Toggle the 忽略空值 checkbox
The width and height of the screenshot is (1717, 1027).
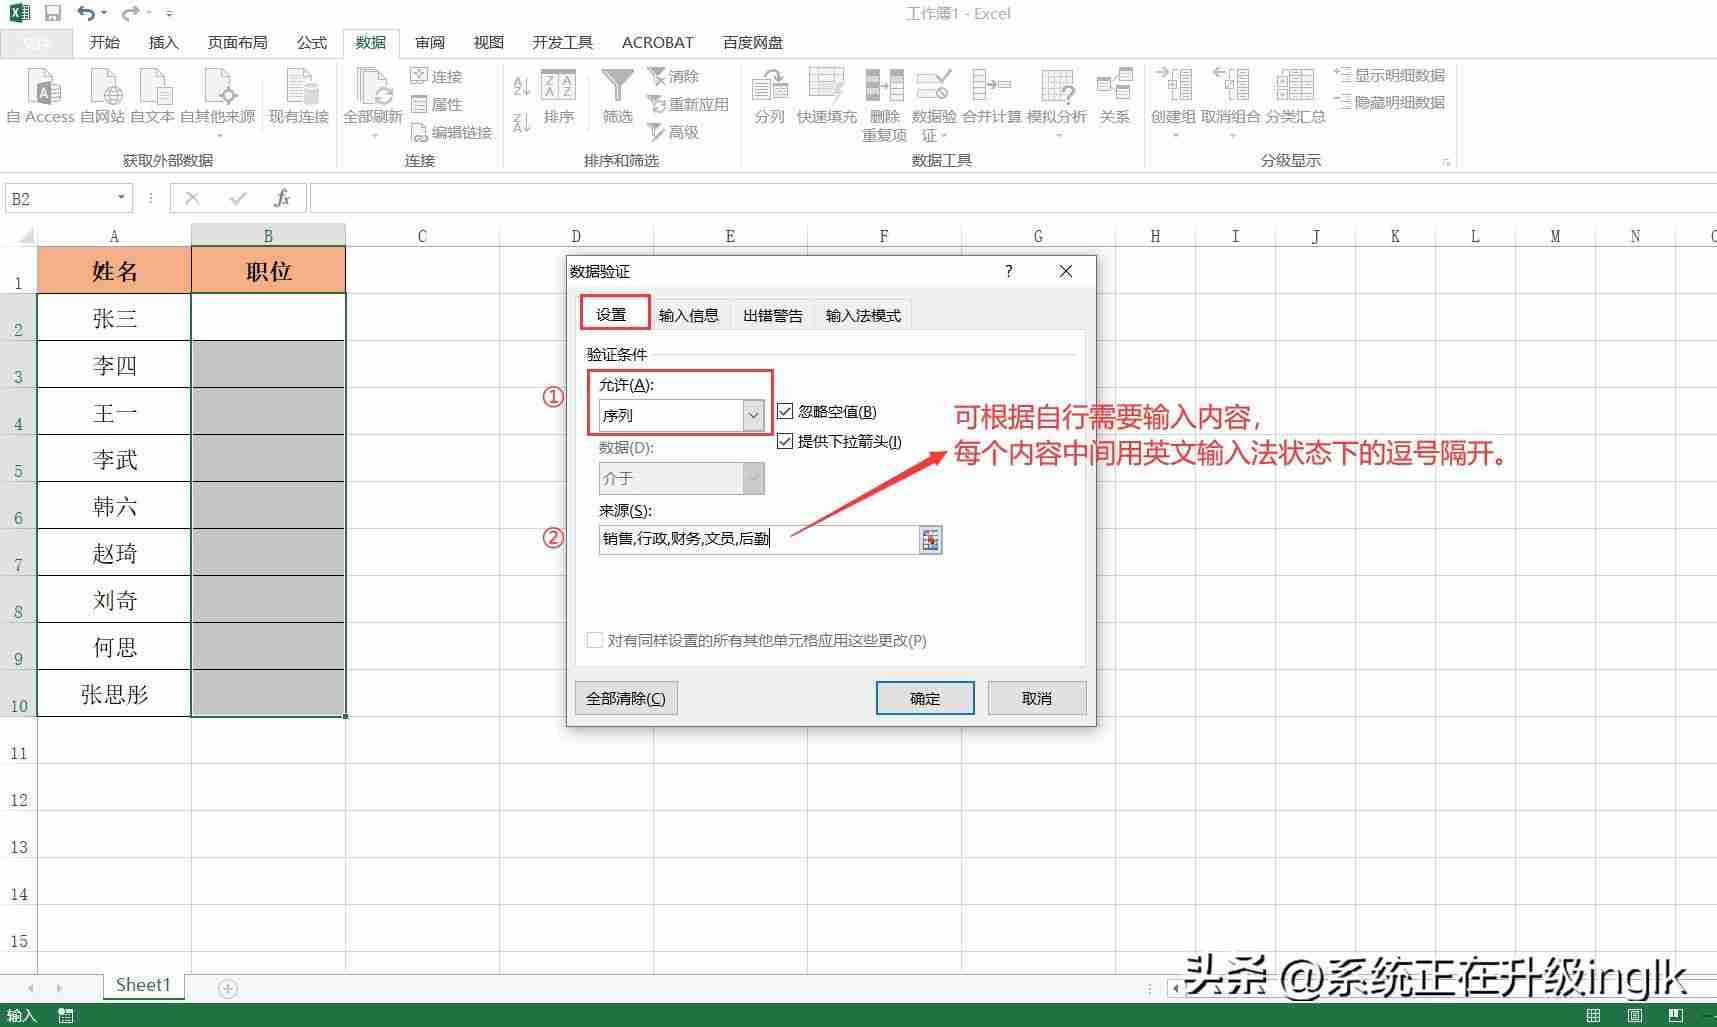pyautogui.click(x=785, y=411)
